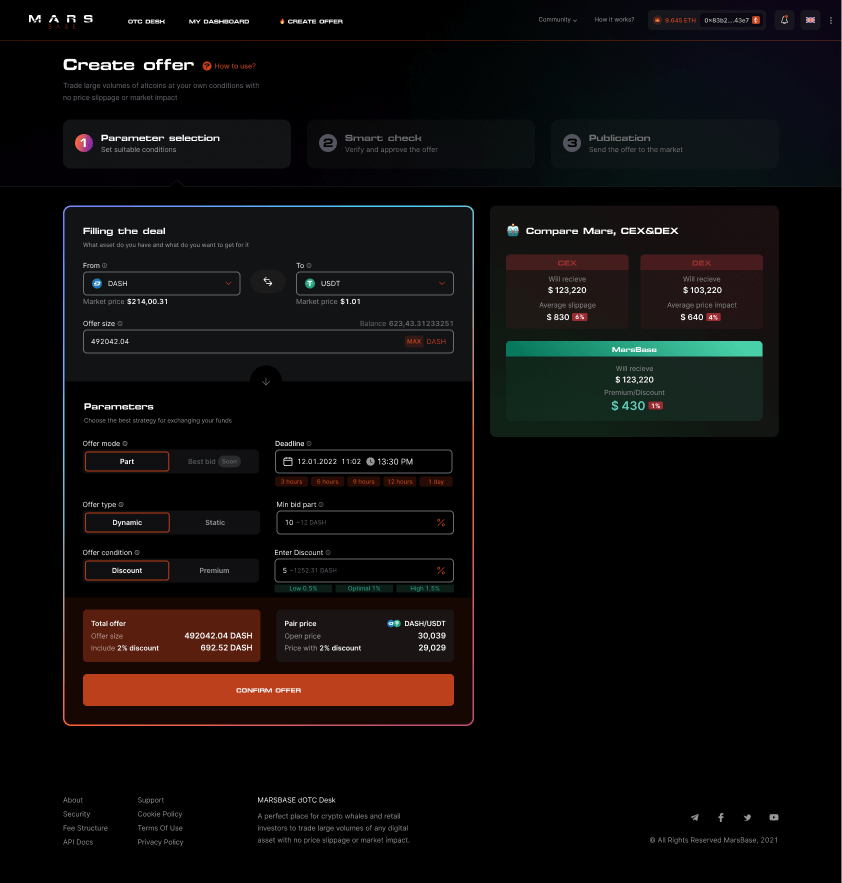This screenshot has height=883, width=842.
Task: Click the calendar icon in the Deadline field
Action: coord(287,461)
